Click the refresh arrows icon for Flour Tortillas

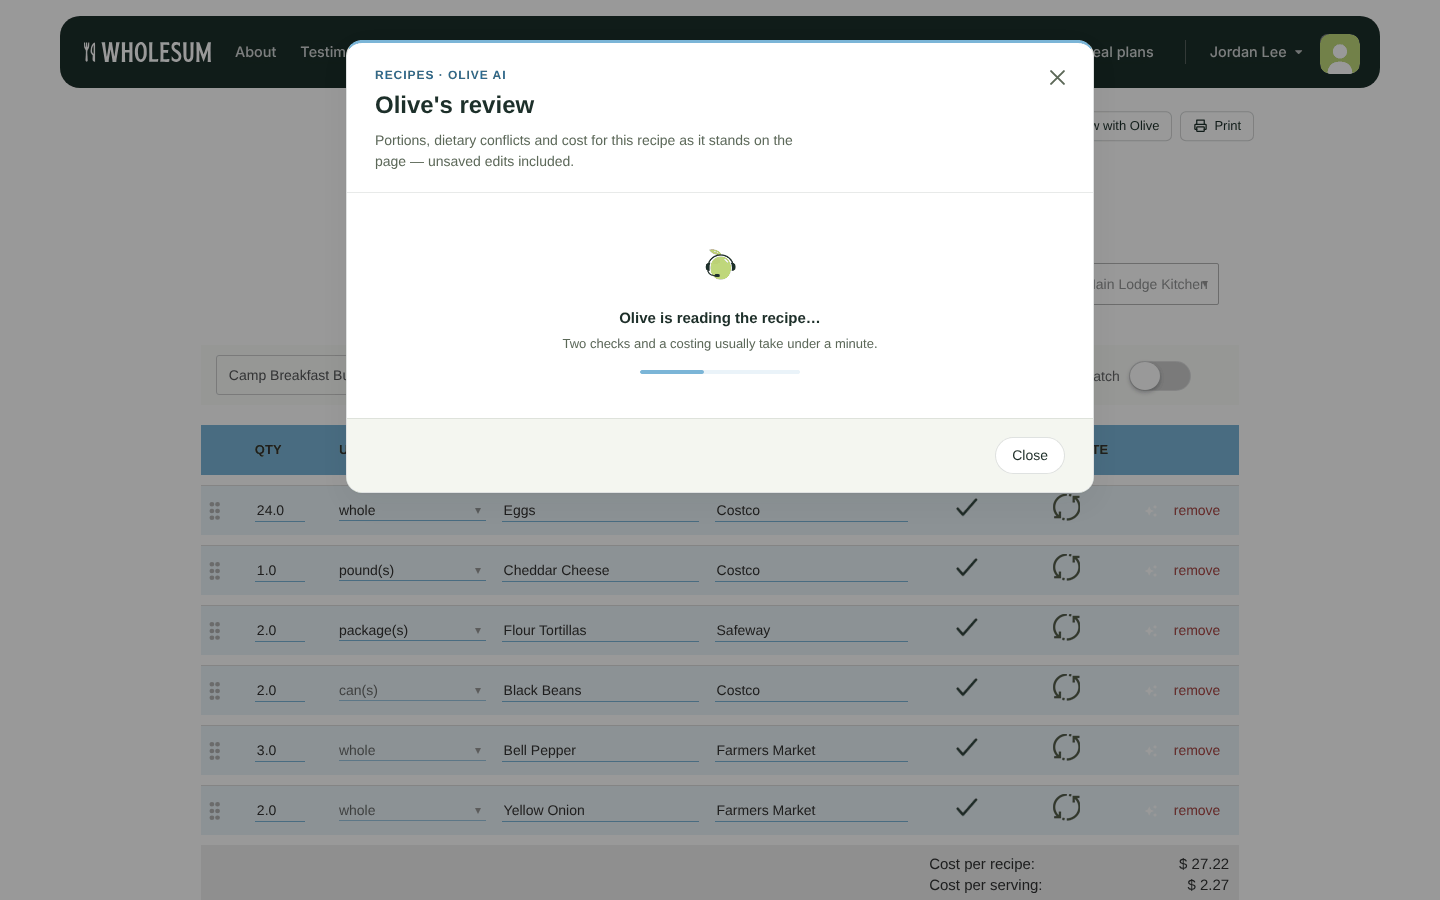[x=1067, y=628]
